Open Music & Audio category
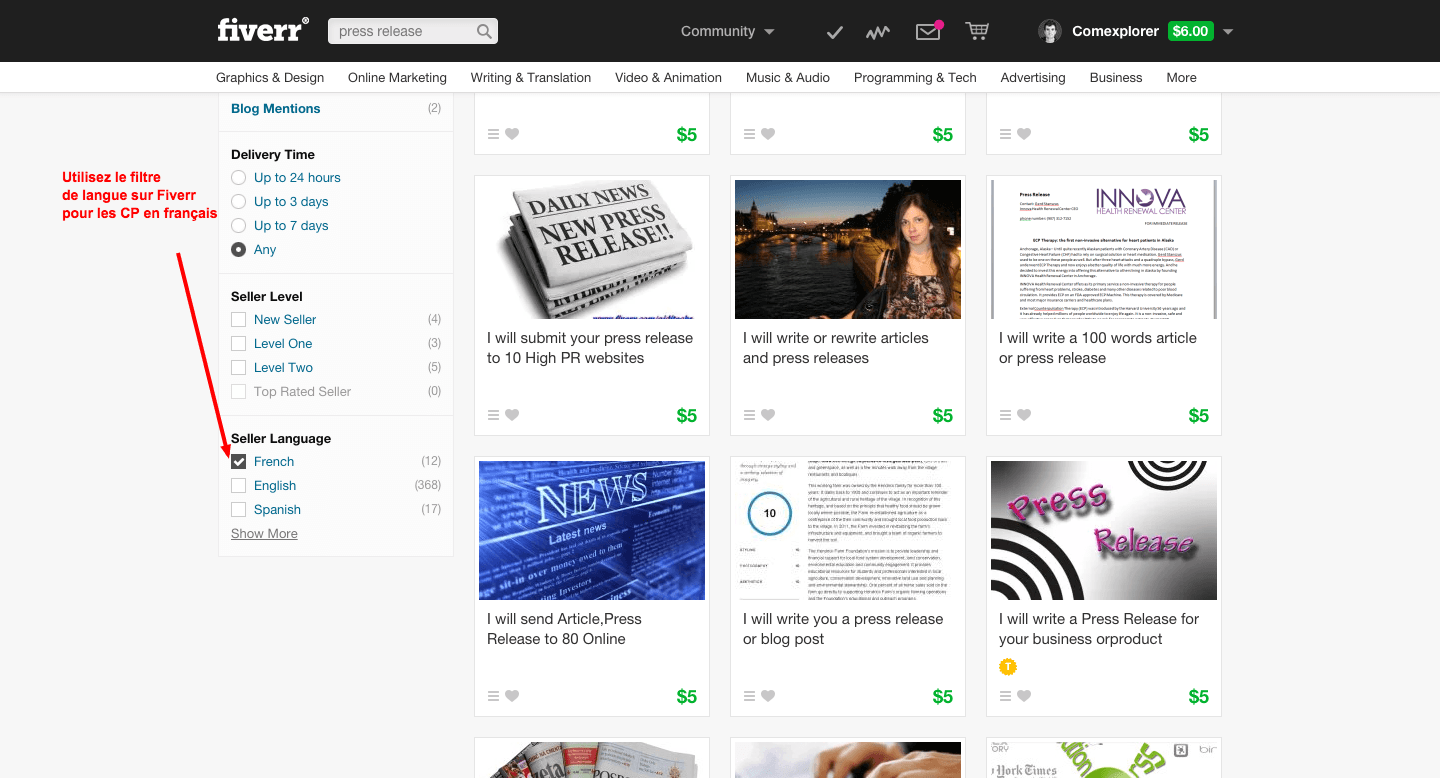Image resolution: width=1440 pixels, height=778 pixels. [788, 77]
